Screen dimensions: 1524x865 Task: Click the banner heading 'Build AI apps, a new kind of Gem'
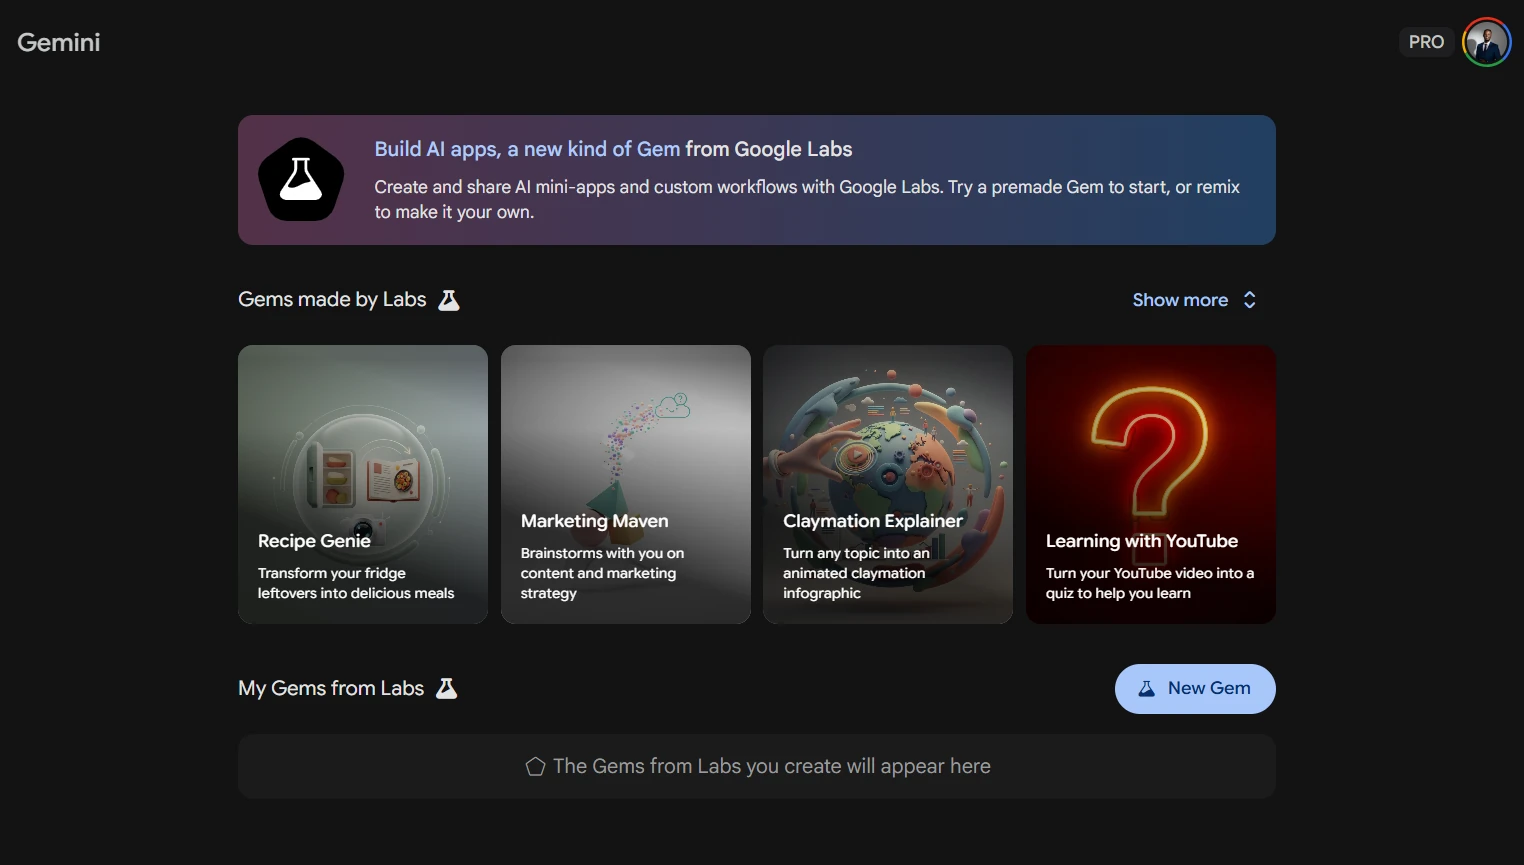coord(527,149)
